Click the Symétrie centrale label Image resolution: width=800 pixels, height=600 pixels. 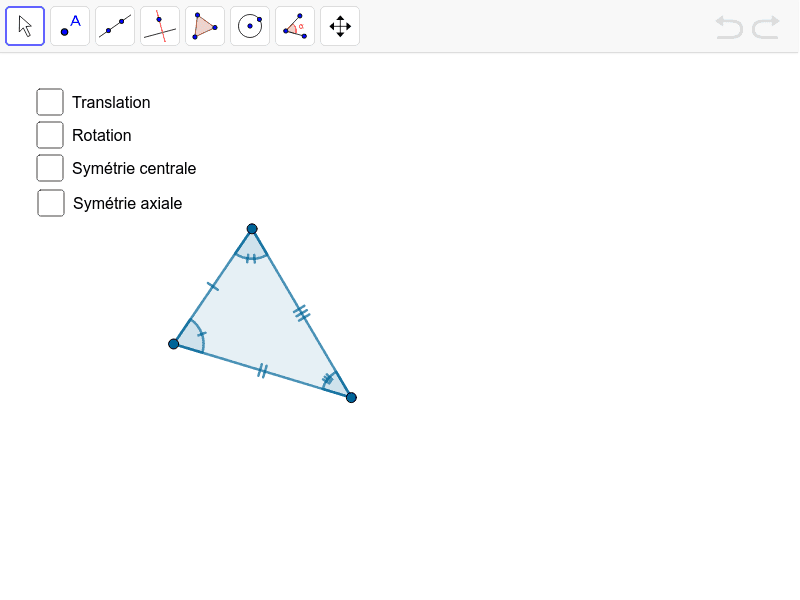point(134,169)
